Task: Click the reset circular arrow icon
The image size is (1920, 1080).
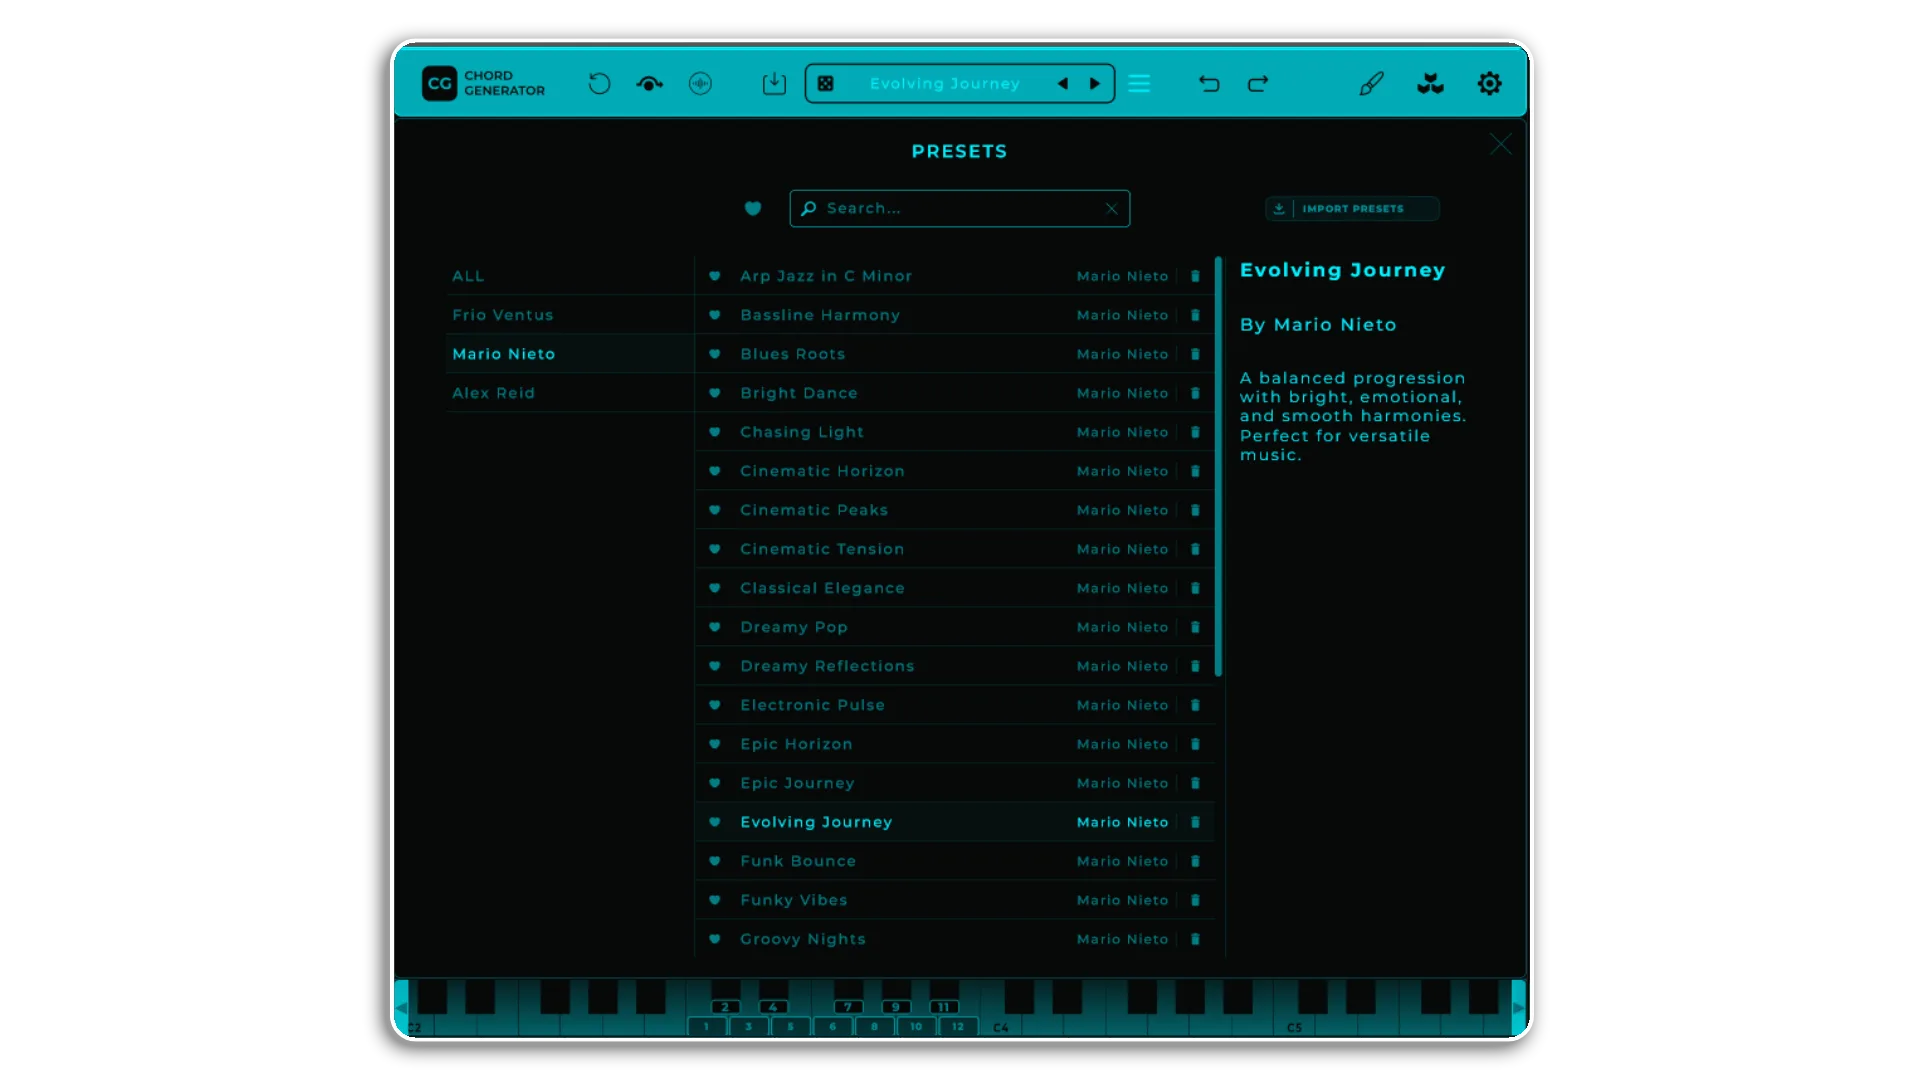Action: [599, 84]
